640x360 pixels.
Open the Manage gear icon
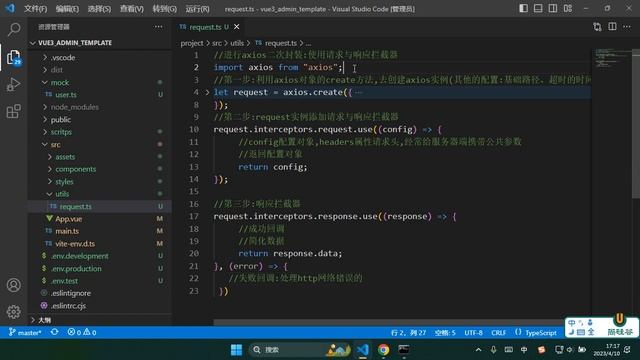(x=13, y=312)
